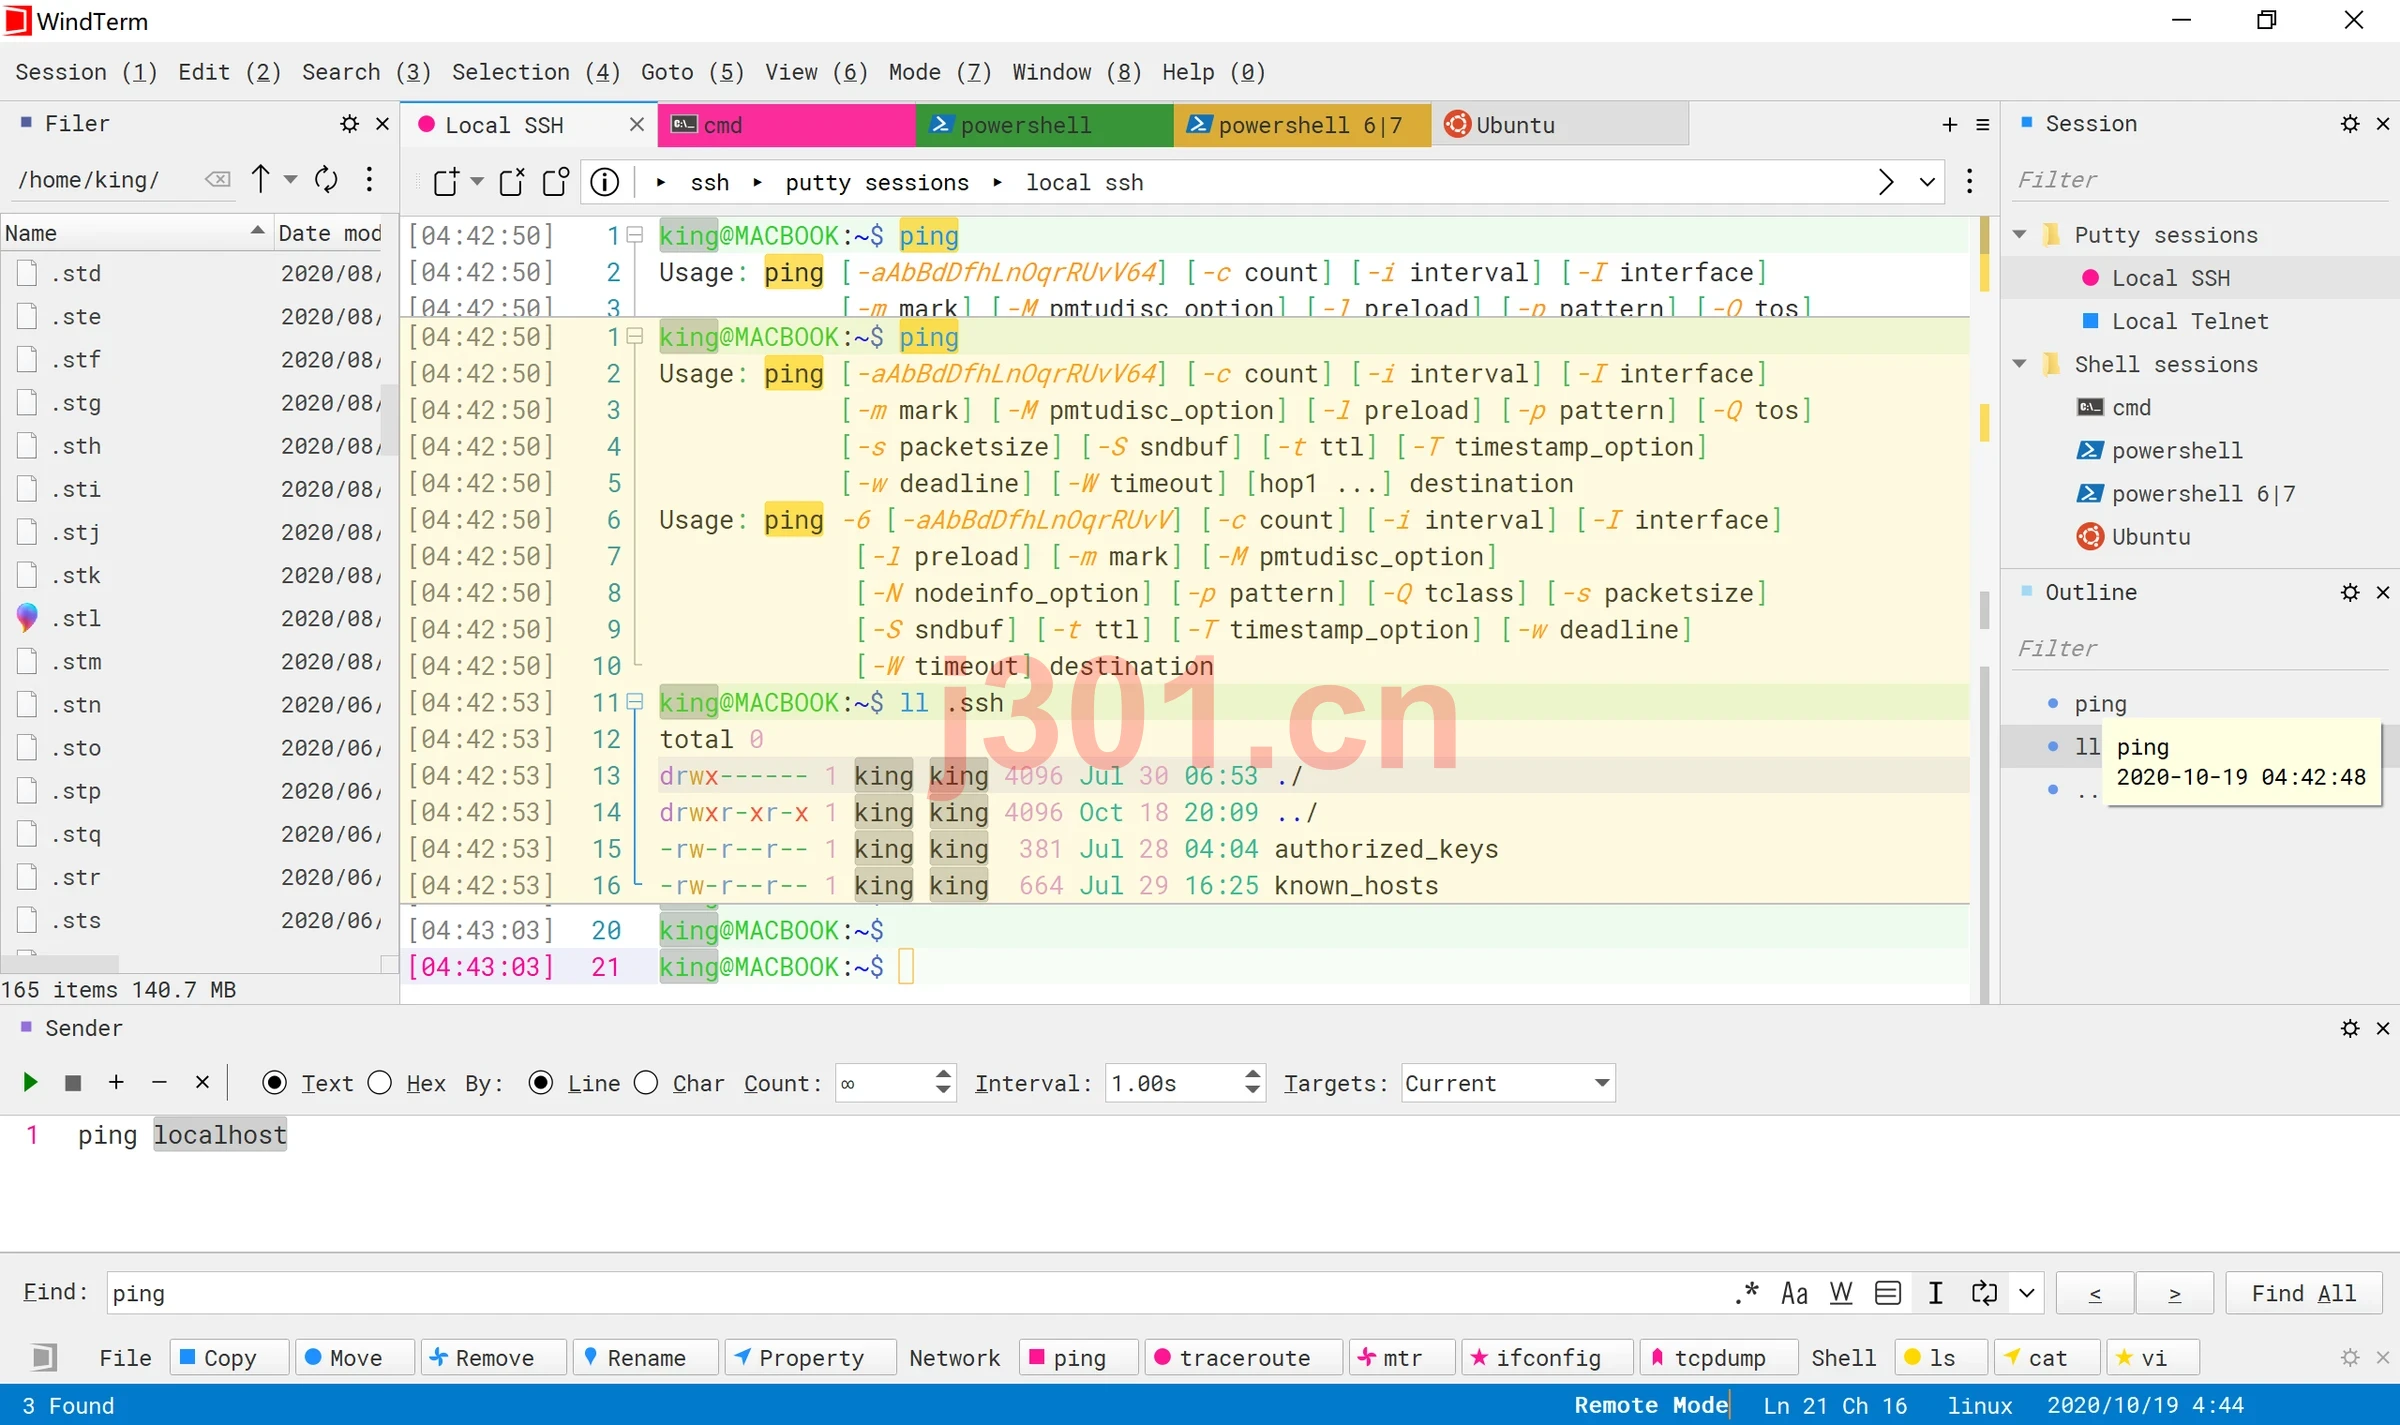Sort Filer by Name column

[135, 233]
